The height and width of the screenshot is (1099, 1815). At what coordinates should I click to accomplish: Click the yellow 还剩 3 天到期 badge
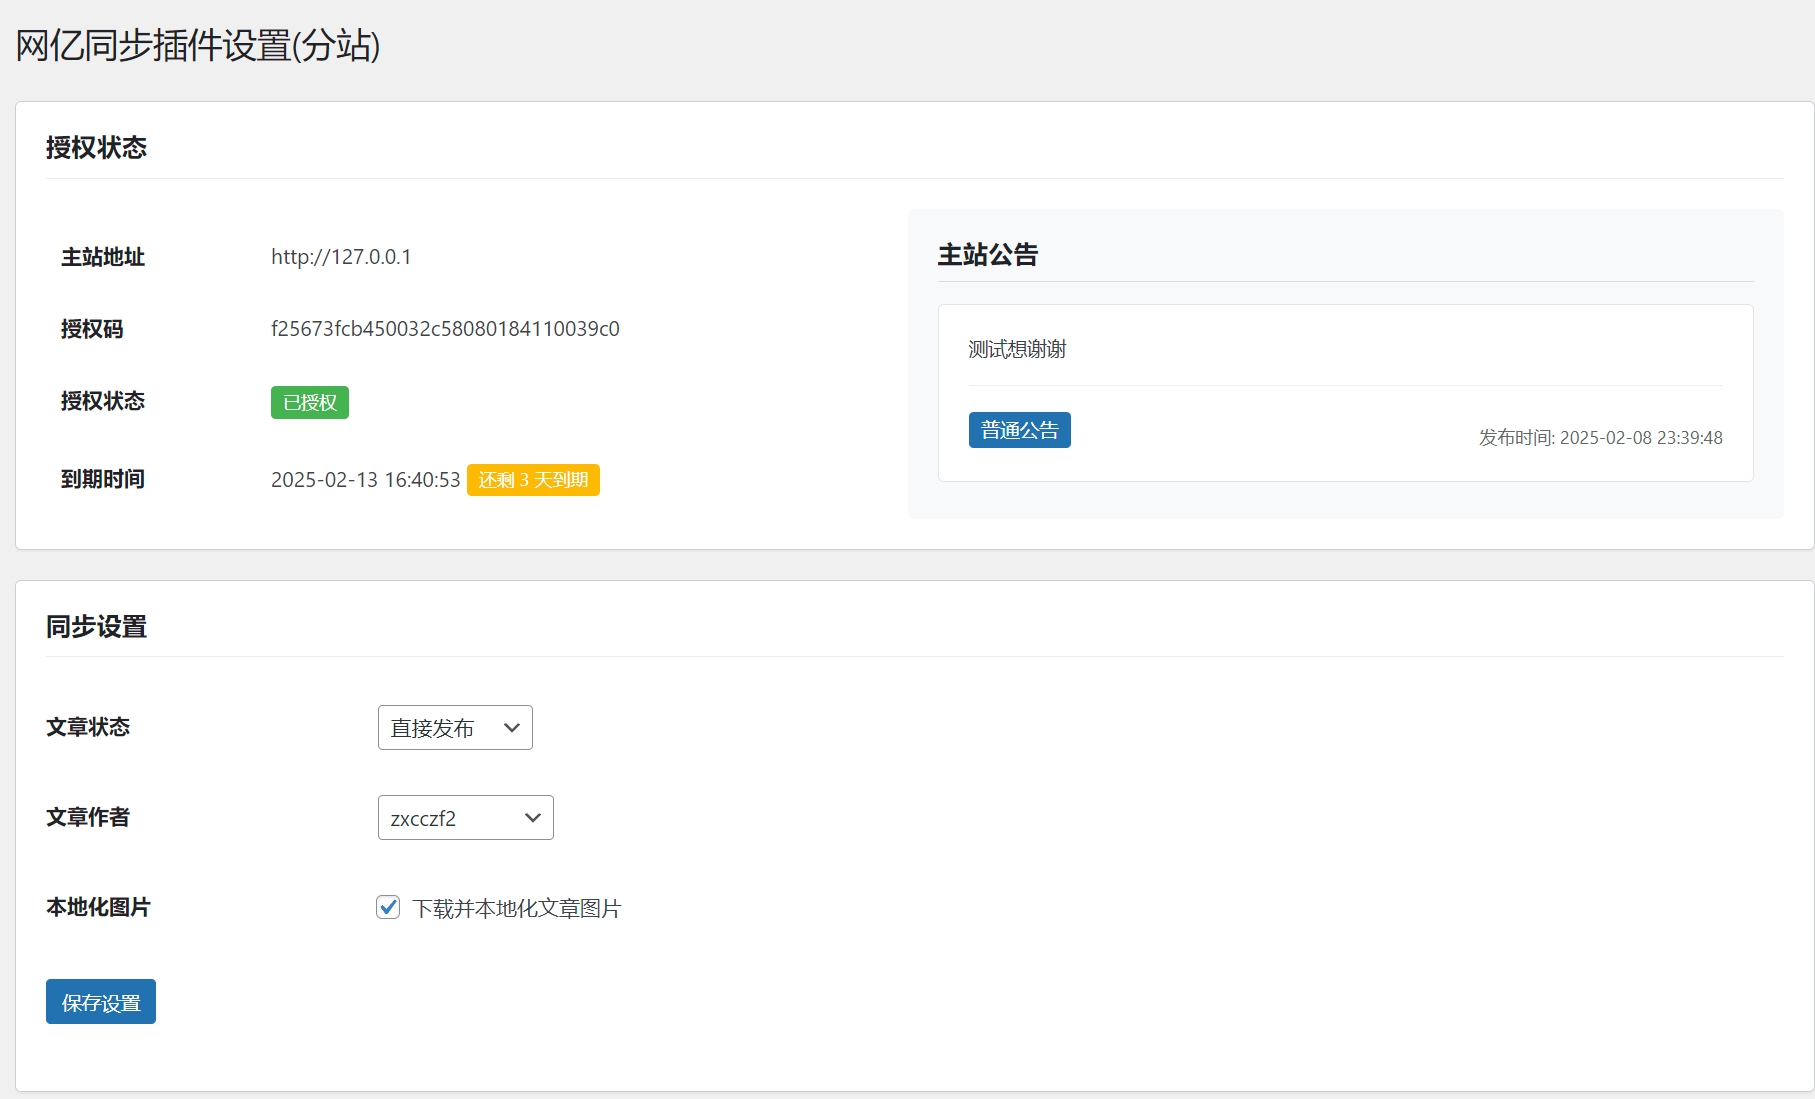[533, 480]
